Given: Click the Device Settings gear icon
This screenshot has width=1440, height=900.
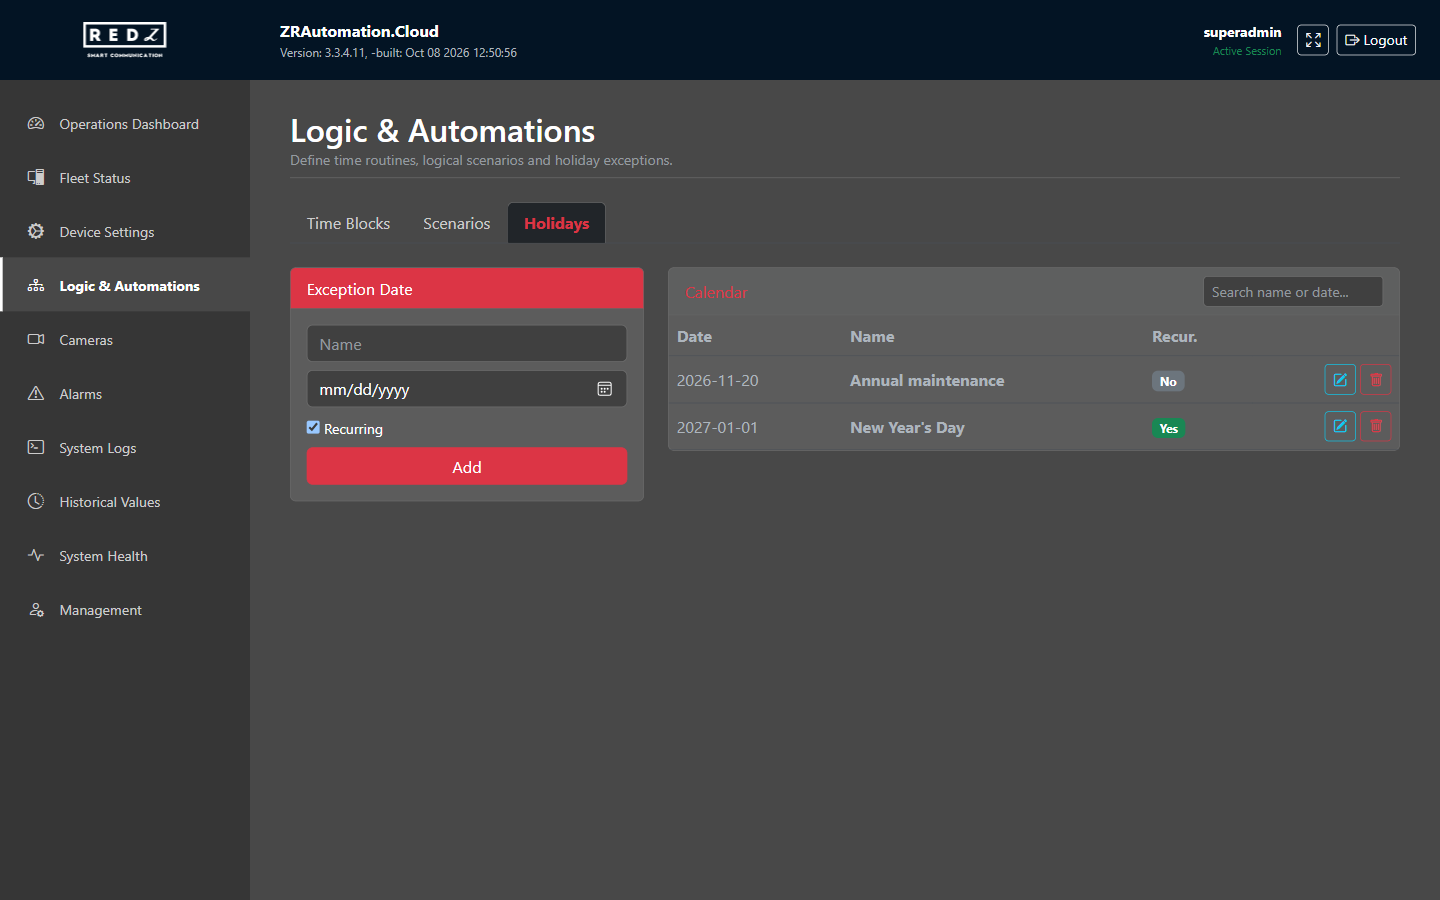Looking at the screenshot, I should [36, 232].
